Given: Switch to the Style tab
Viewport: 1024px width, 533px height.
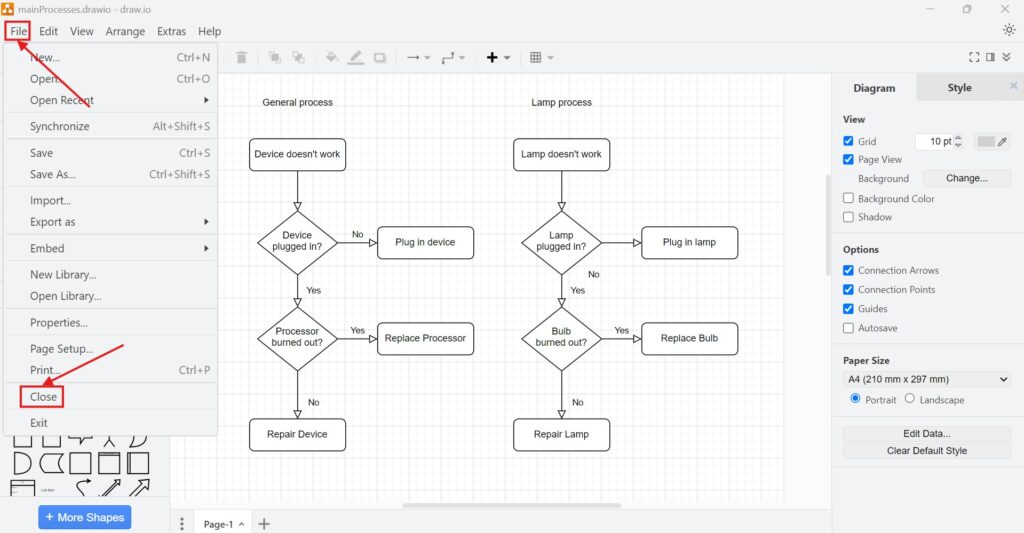Looking at the screenshot, I should [959, 88].
